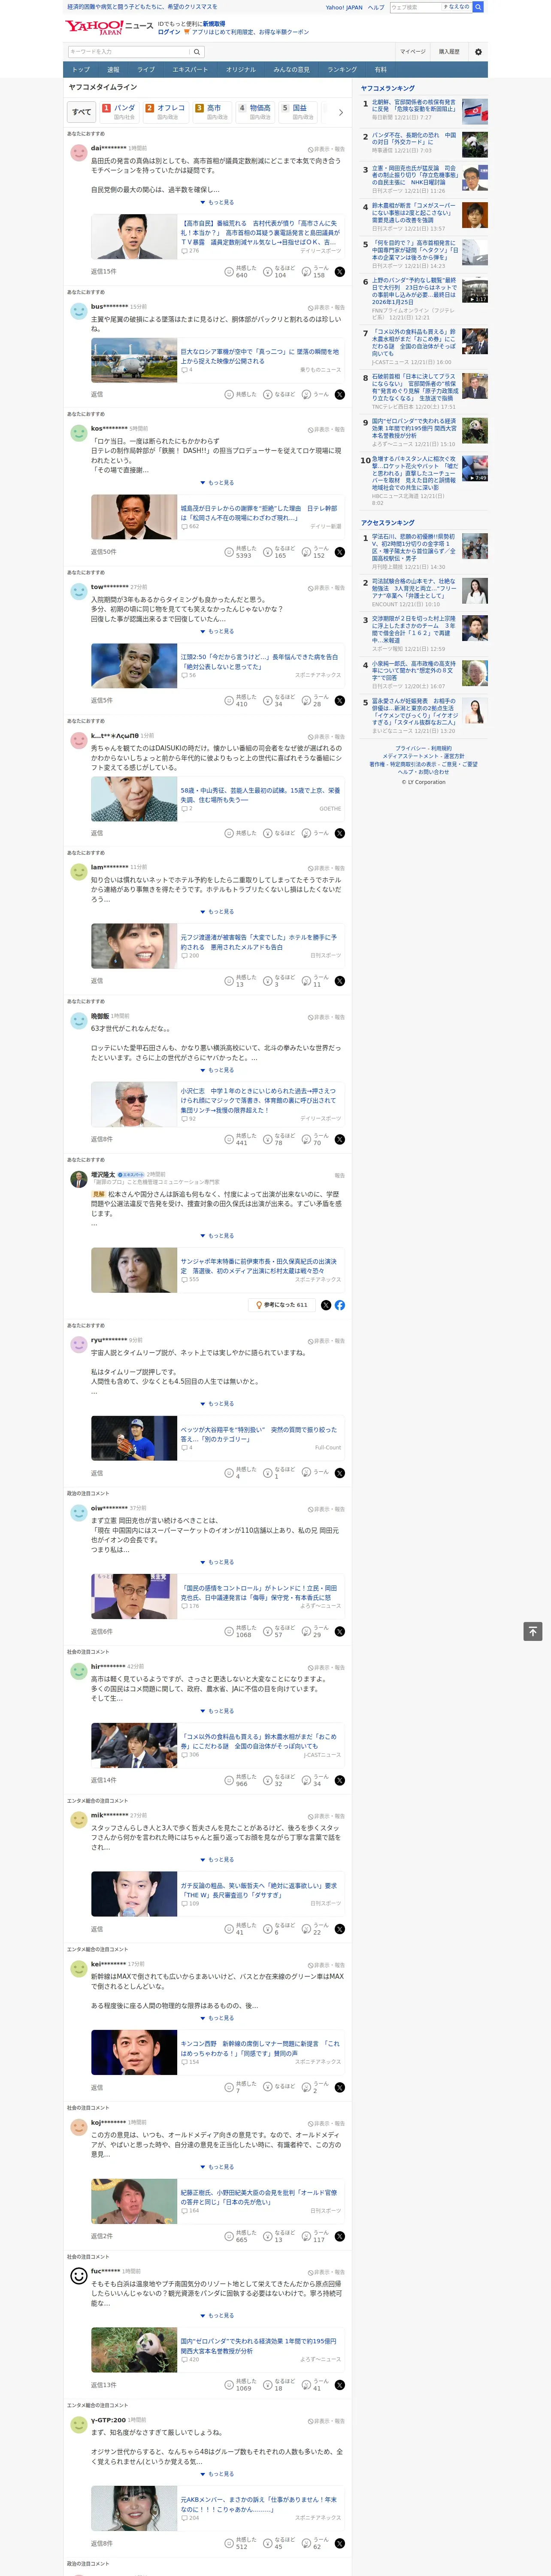Click the ウェブ検索 input field
The image size is (551, 2576).
[x=415, y=7]
